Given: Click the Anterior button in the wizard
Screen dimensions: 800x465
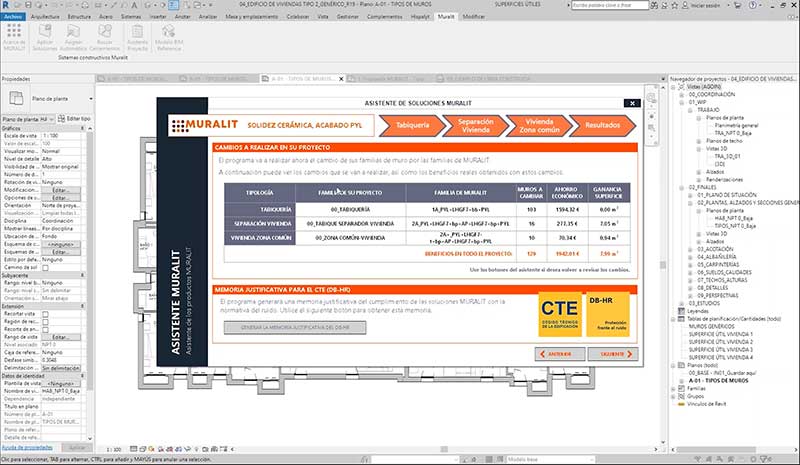Looking at the screenshot, I should 560,354.
